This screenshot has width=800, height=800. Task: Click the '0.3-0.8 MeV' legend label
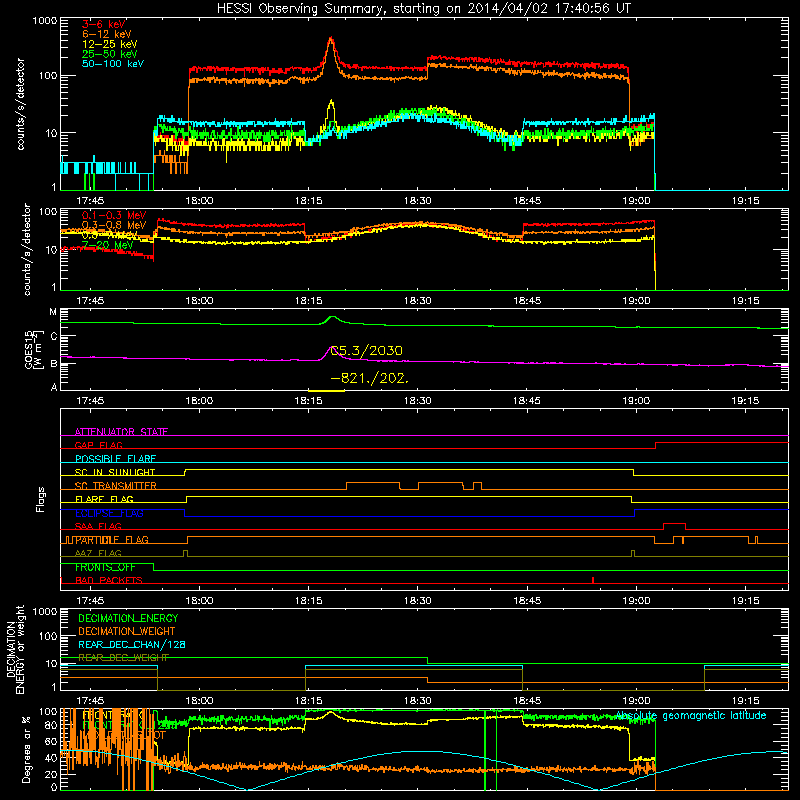tap(114, 225)
